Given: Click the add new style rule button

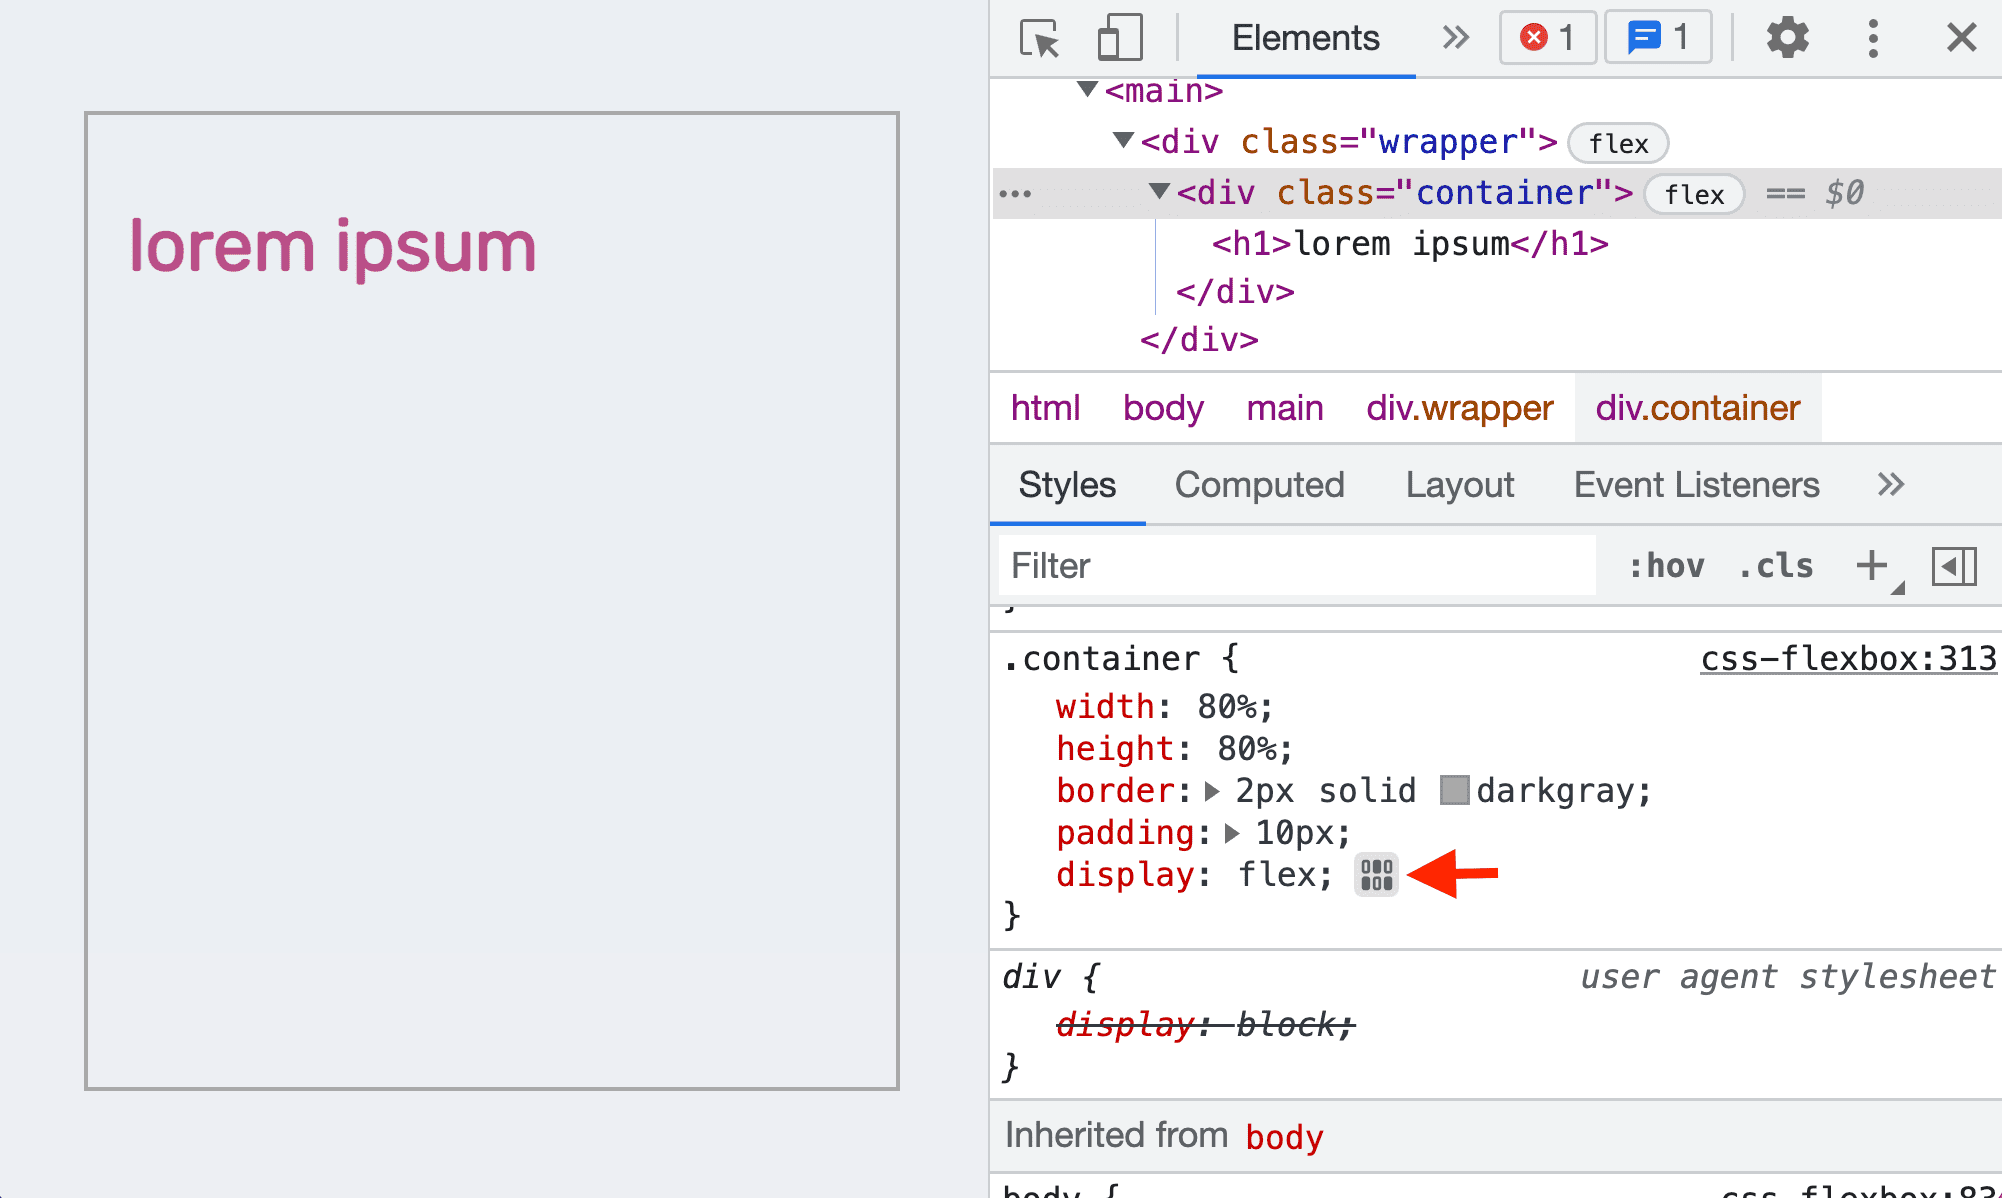Looking at the screenshot, I should pyautogui.click(x=1869, y=565).
